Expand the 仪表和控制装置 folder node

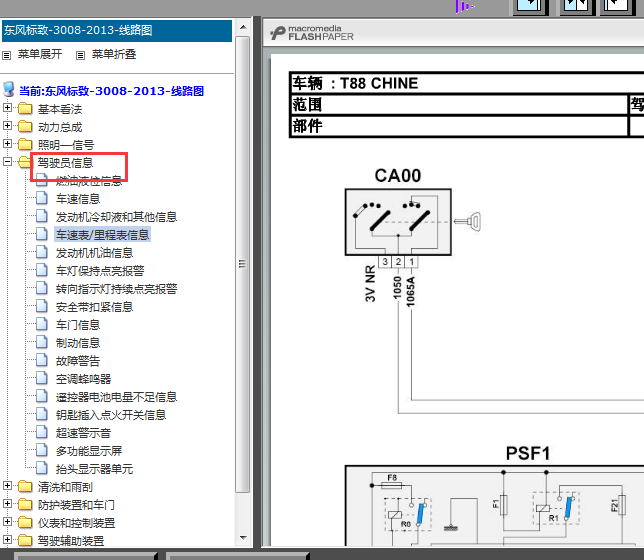[x=7, y=522]
